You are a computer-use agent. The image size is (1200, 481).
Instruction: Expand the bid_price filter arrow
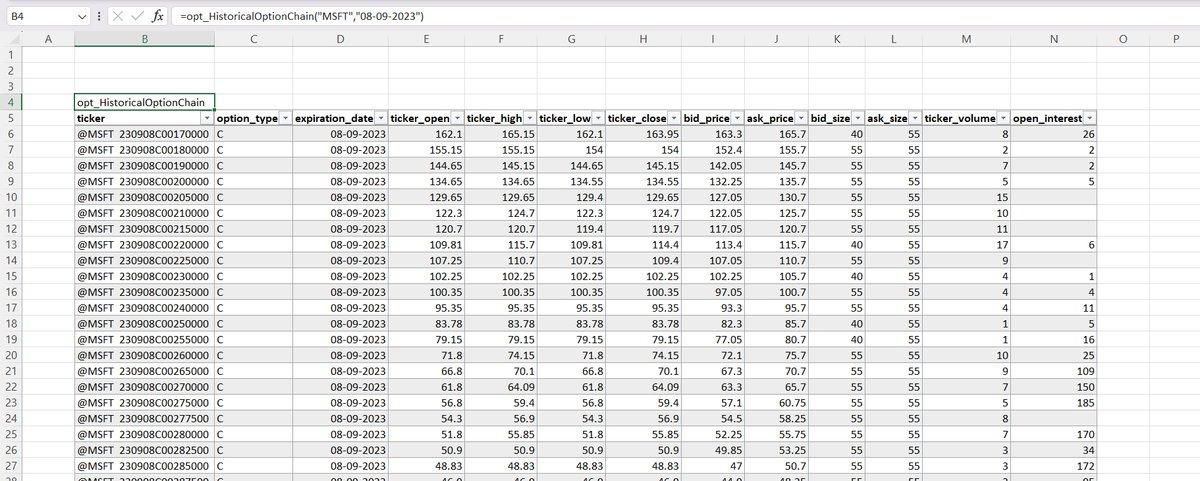[735, 118]
